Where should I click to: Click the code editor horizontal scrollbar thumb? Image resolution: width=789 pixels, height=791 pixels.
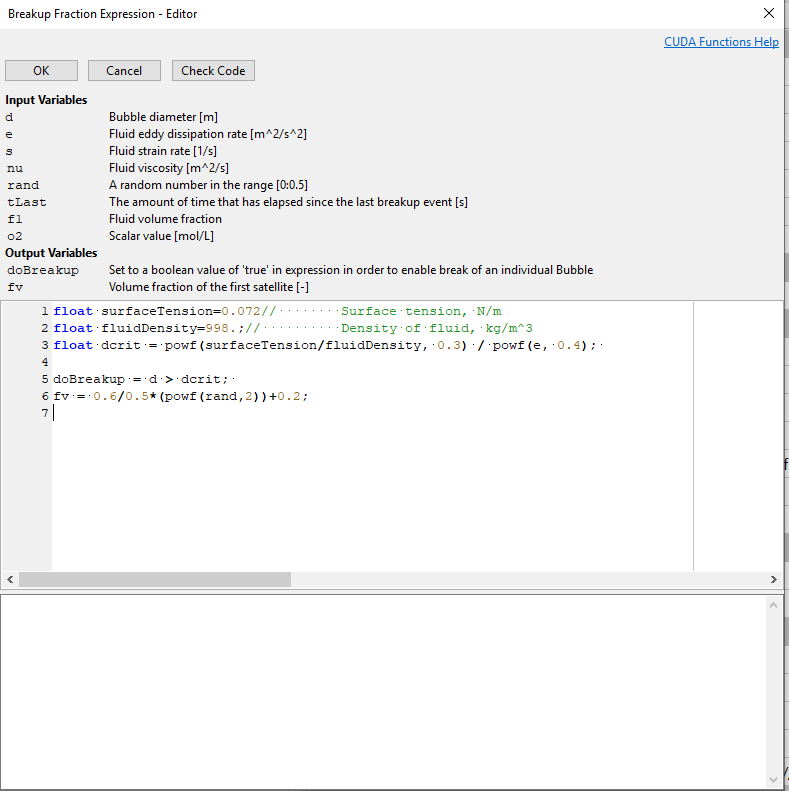click(155, 580)
